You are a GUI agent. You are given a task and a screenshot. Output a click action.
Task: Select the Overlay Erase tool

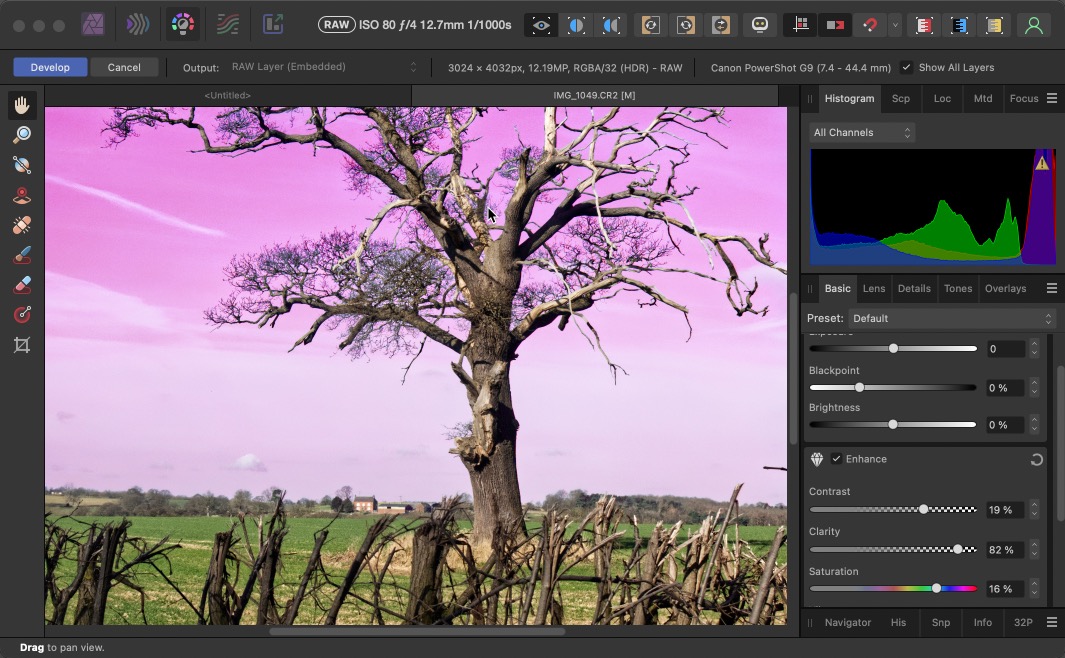coord(22,286)
